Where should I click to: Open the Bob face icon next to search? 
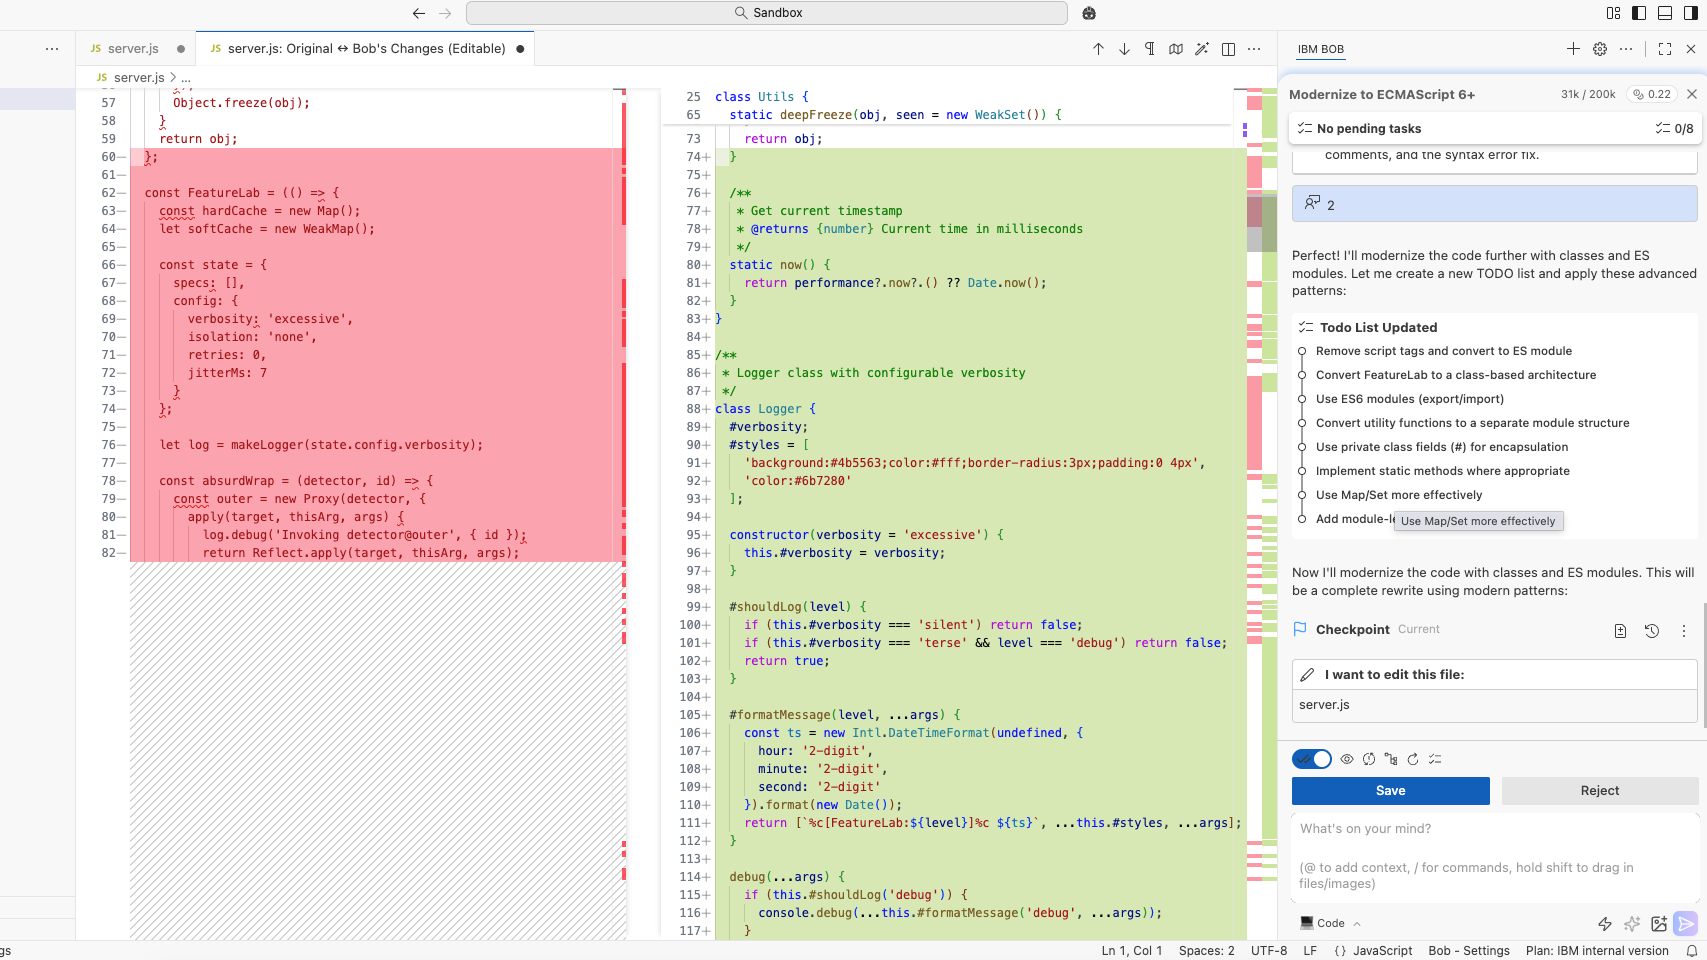click(1089, 13)
